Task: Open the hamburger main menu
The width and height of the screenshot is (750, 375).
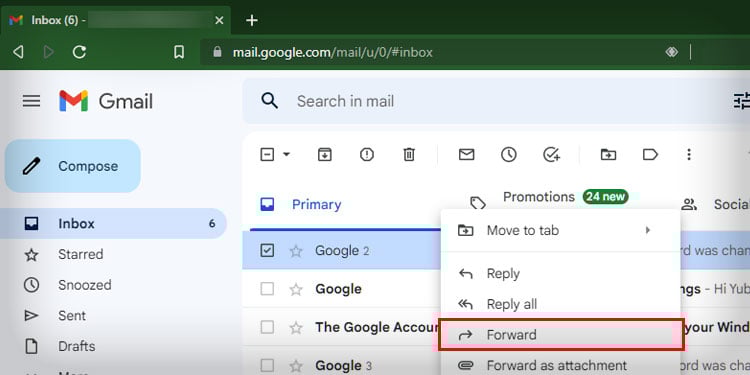Action: (x=32, y=101)
